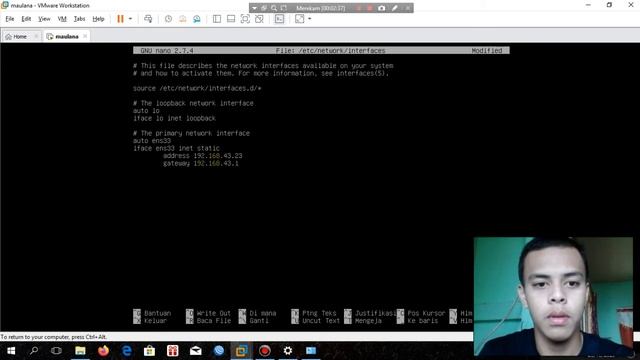
Task: Click the nano 'Write Out' shortcut label
Action: tap(213, 313)
